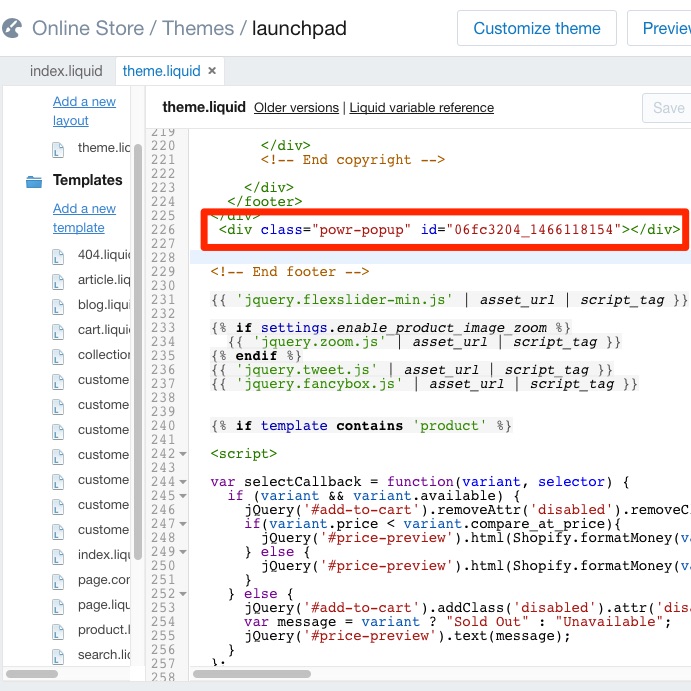Click the Customize theme button
Screen dimensions: 691x691
coord(537,28)
